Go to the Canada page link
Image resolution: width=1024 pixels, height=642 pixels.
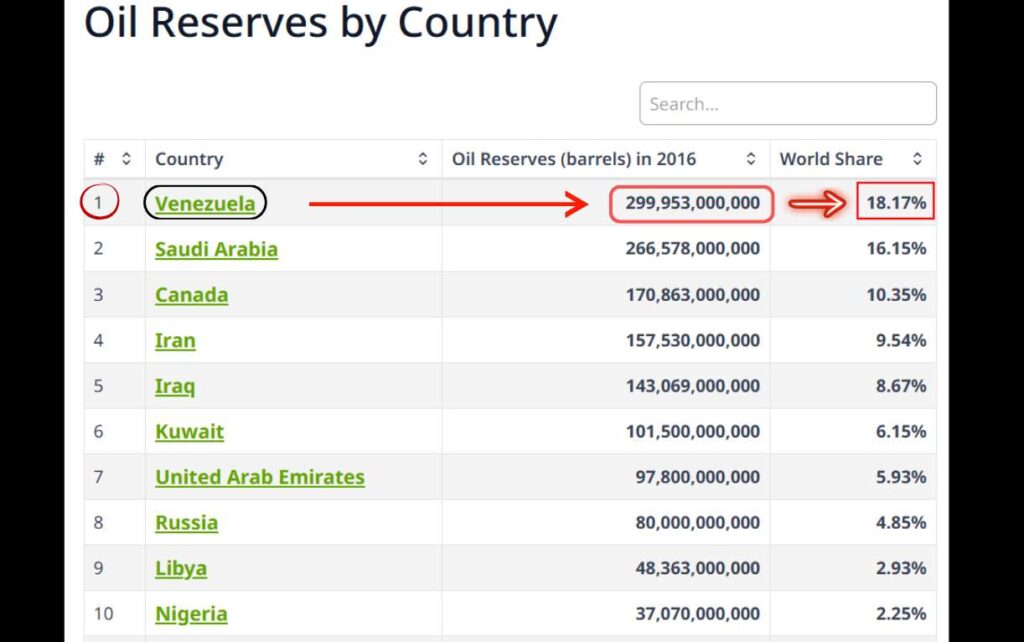point(191,295)
